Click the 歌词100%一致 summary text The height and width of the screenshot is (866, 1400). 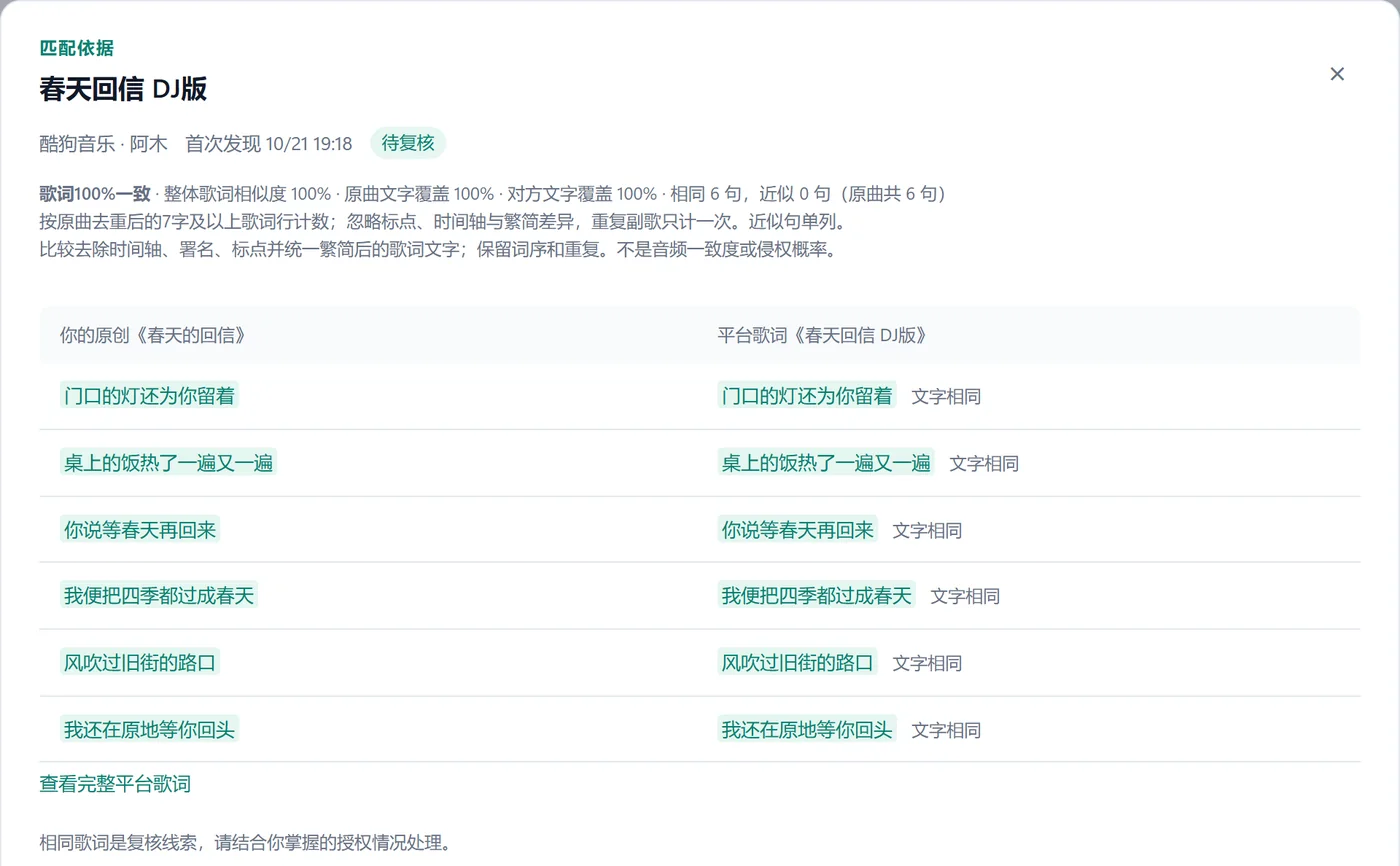(x=95, y=193)
